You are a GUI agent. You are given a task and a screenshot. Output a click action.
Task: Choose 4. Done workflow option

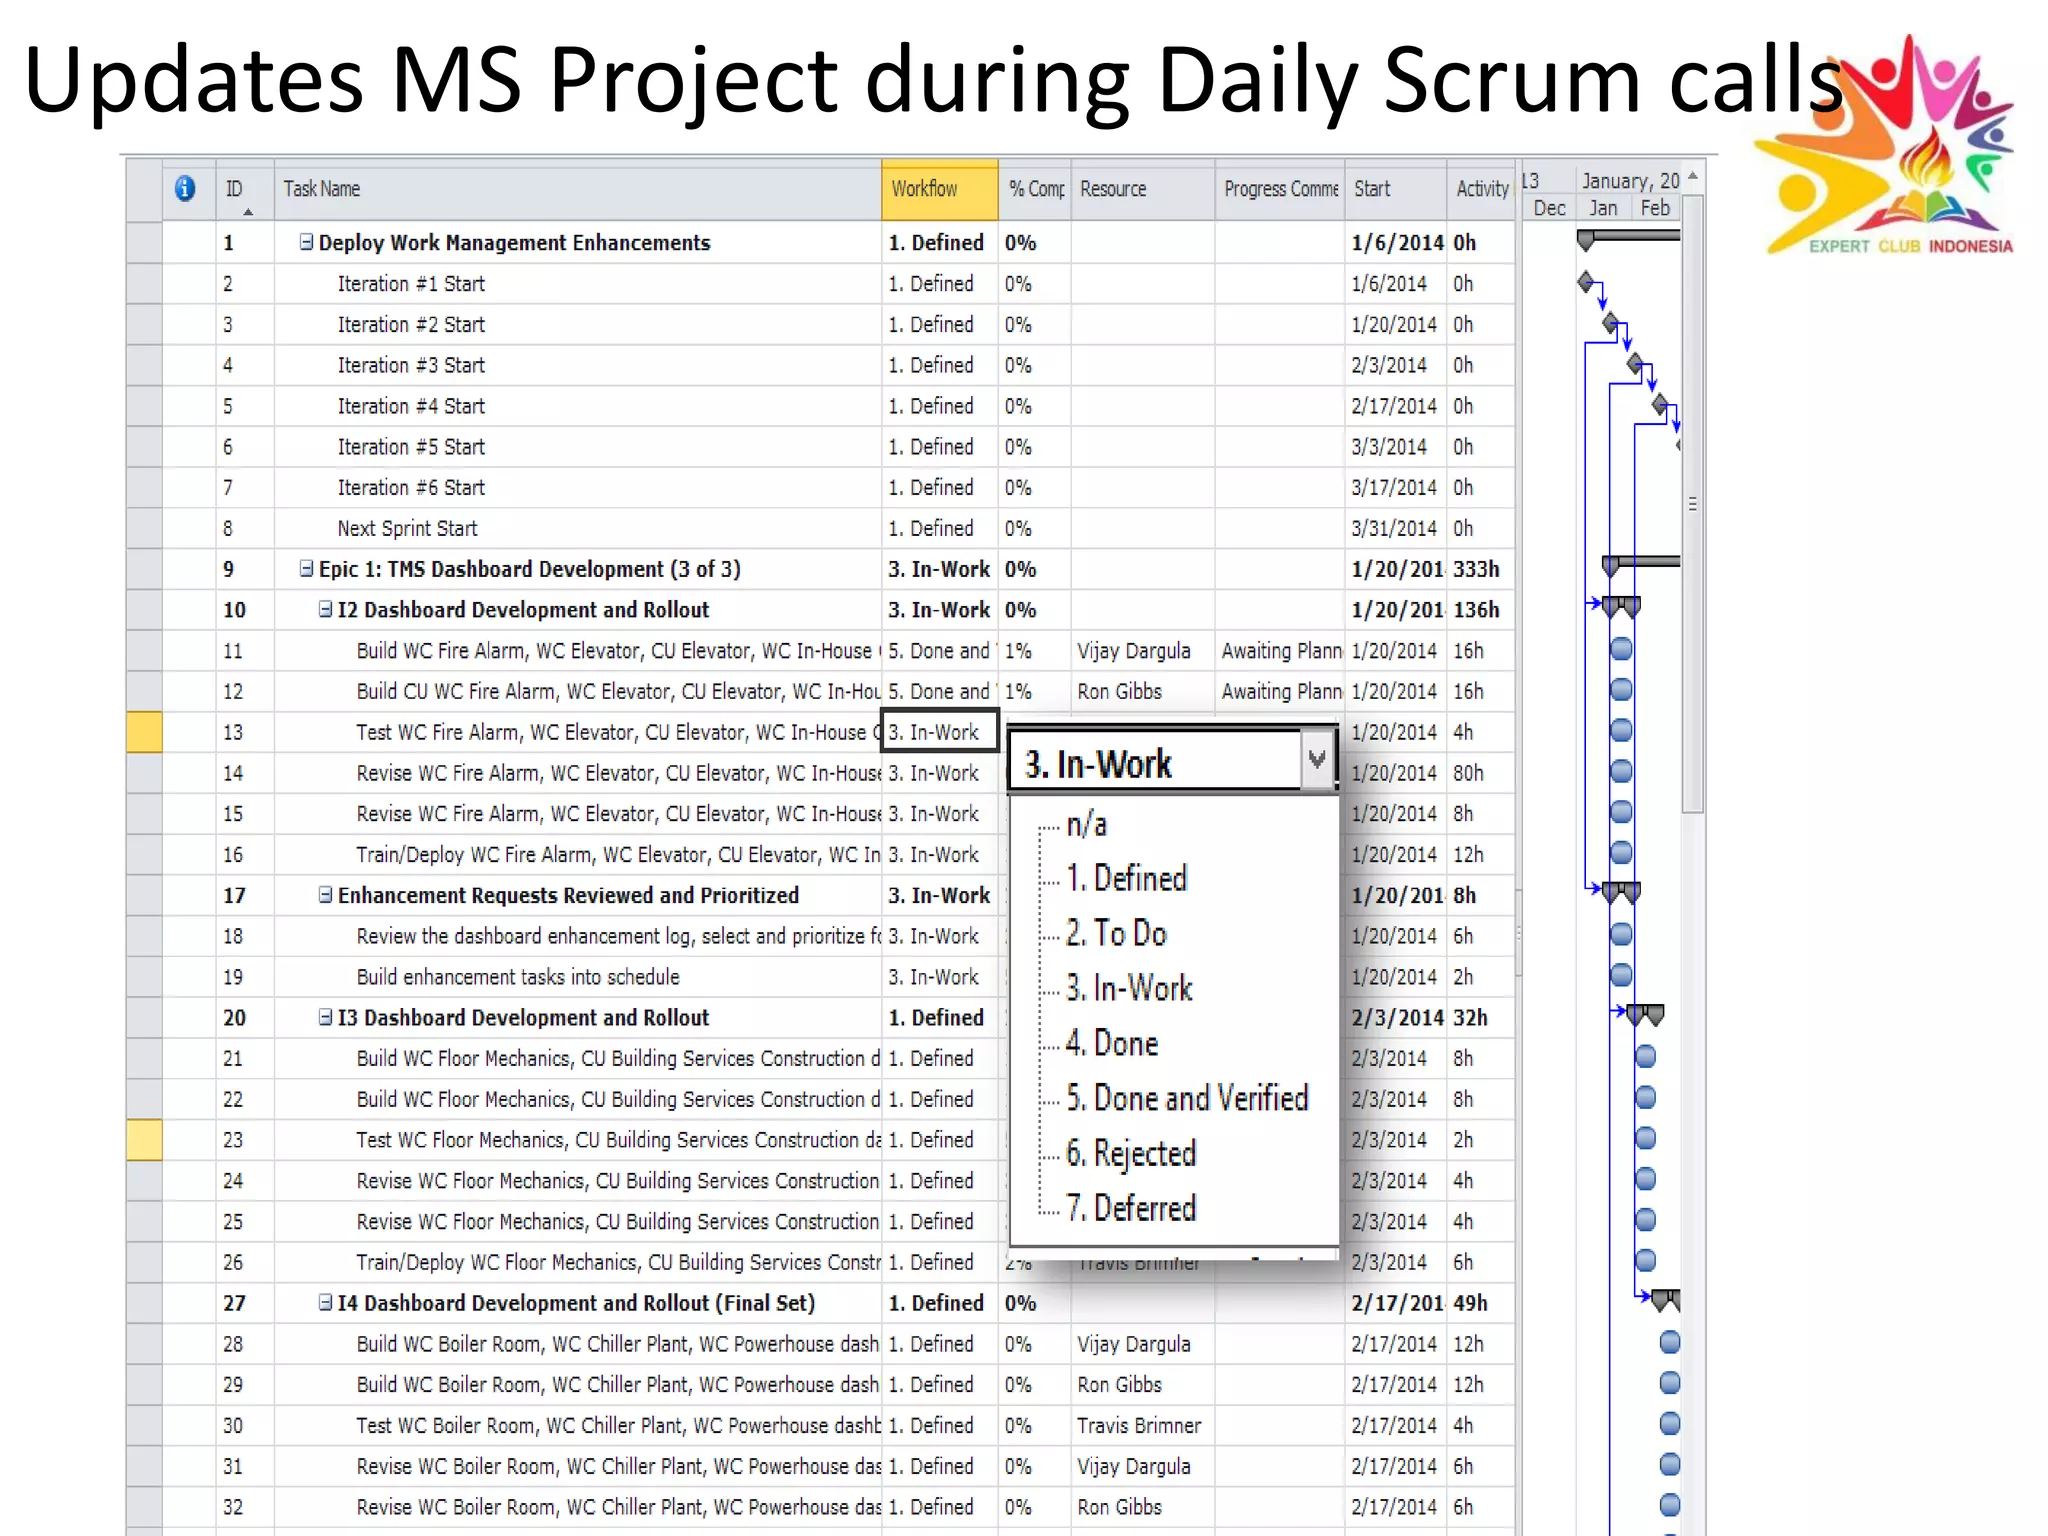pos(1112,1044)
